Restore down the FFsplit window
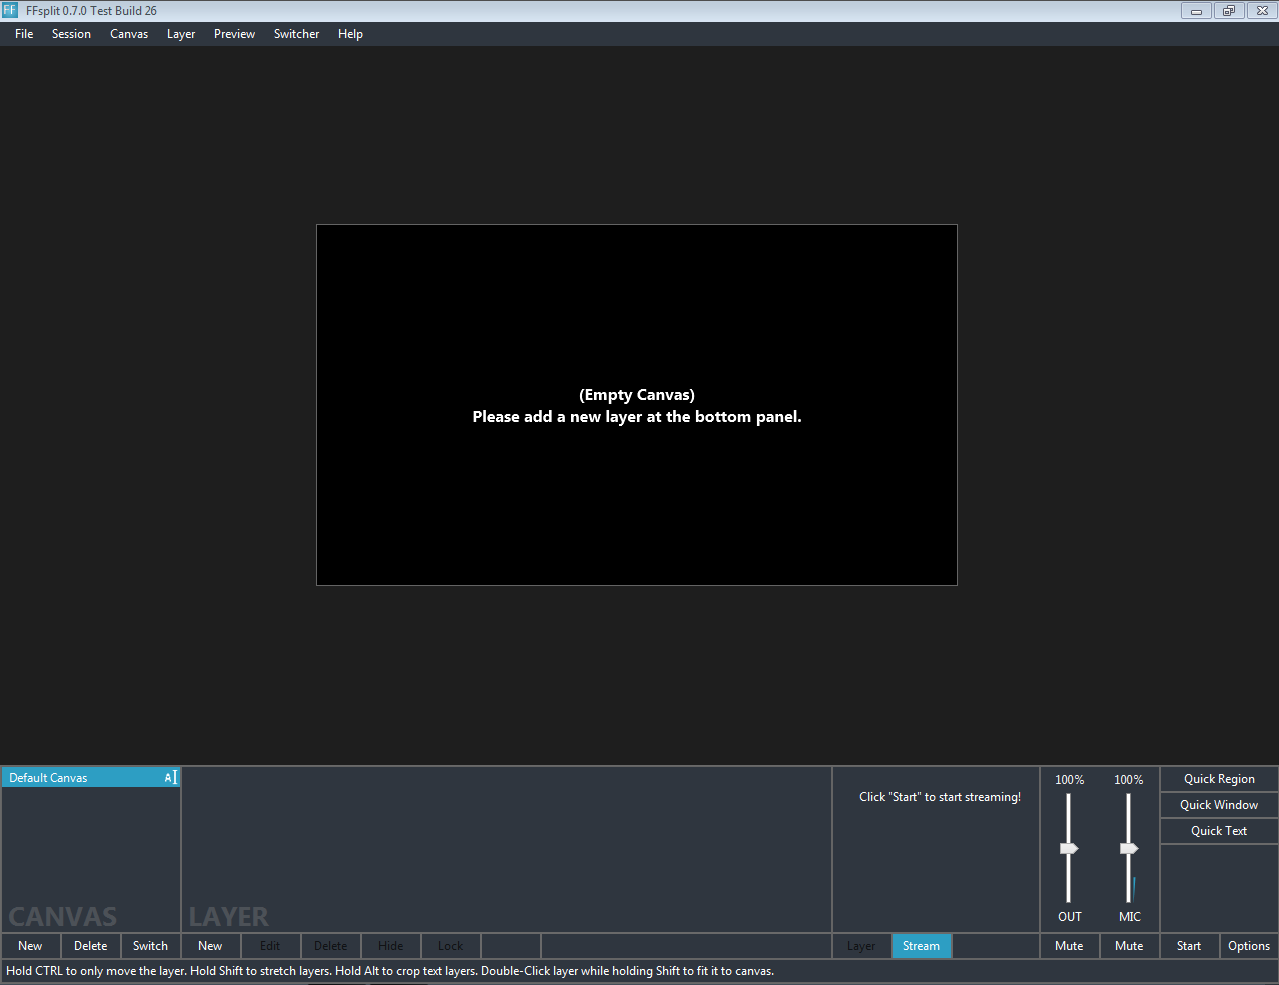Viewport: 1279px width, 985px height. point(1229,11)
